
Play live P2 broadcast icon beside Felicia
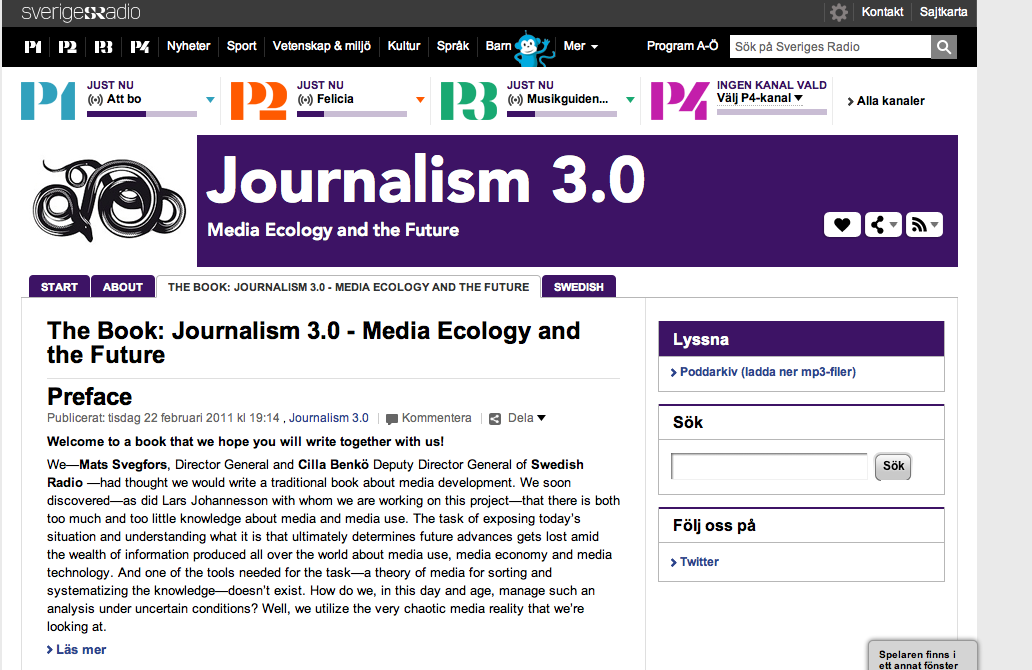[305, 99]
